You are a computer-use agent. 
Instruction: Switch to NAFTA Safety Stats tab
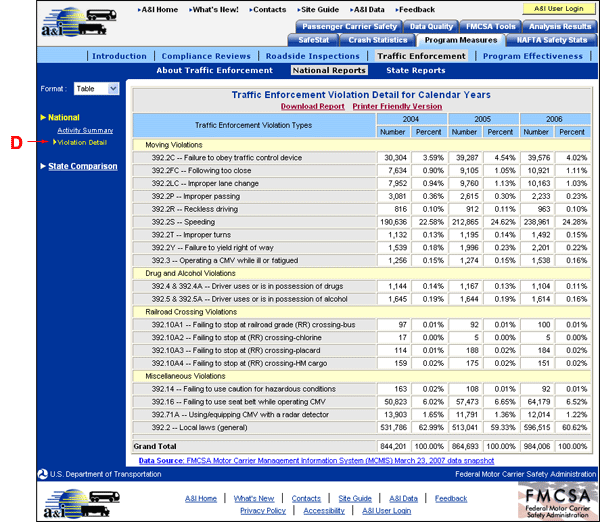(x=552, y=40)
